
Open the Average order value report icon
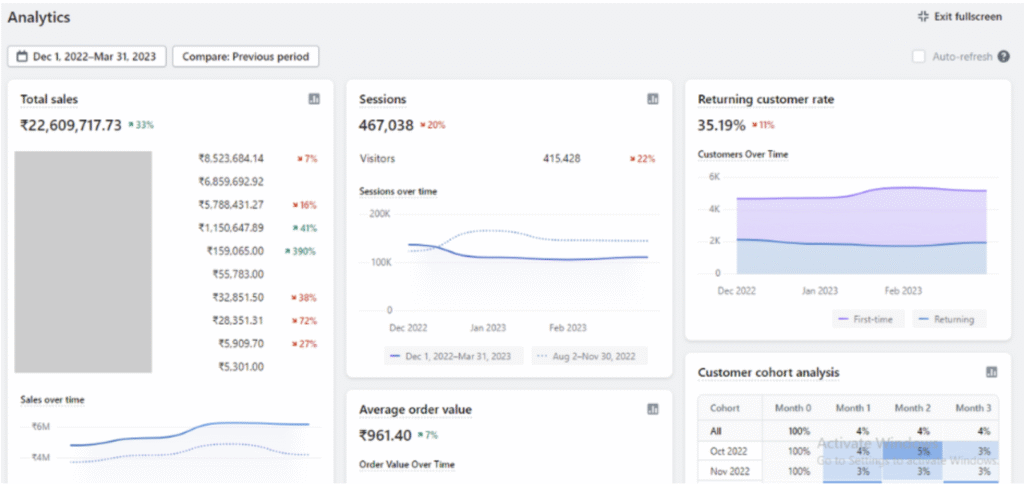click(653, 409)
